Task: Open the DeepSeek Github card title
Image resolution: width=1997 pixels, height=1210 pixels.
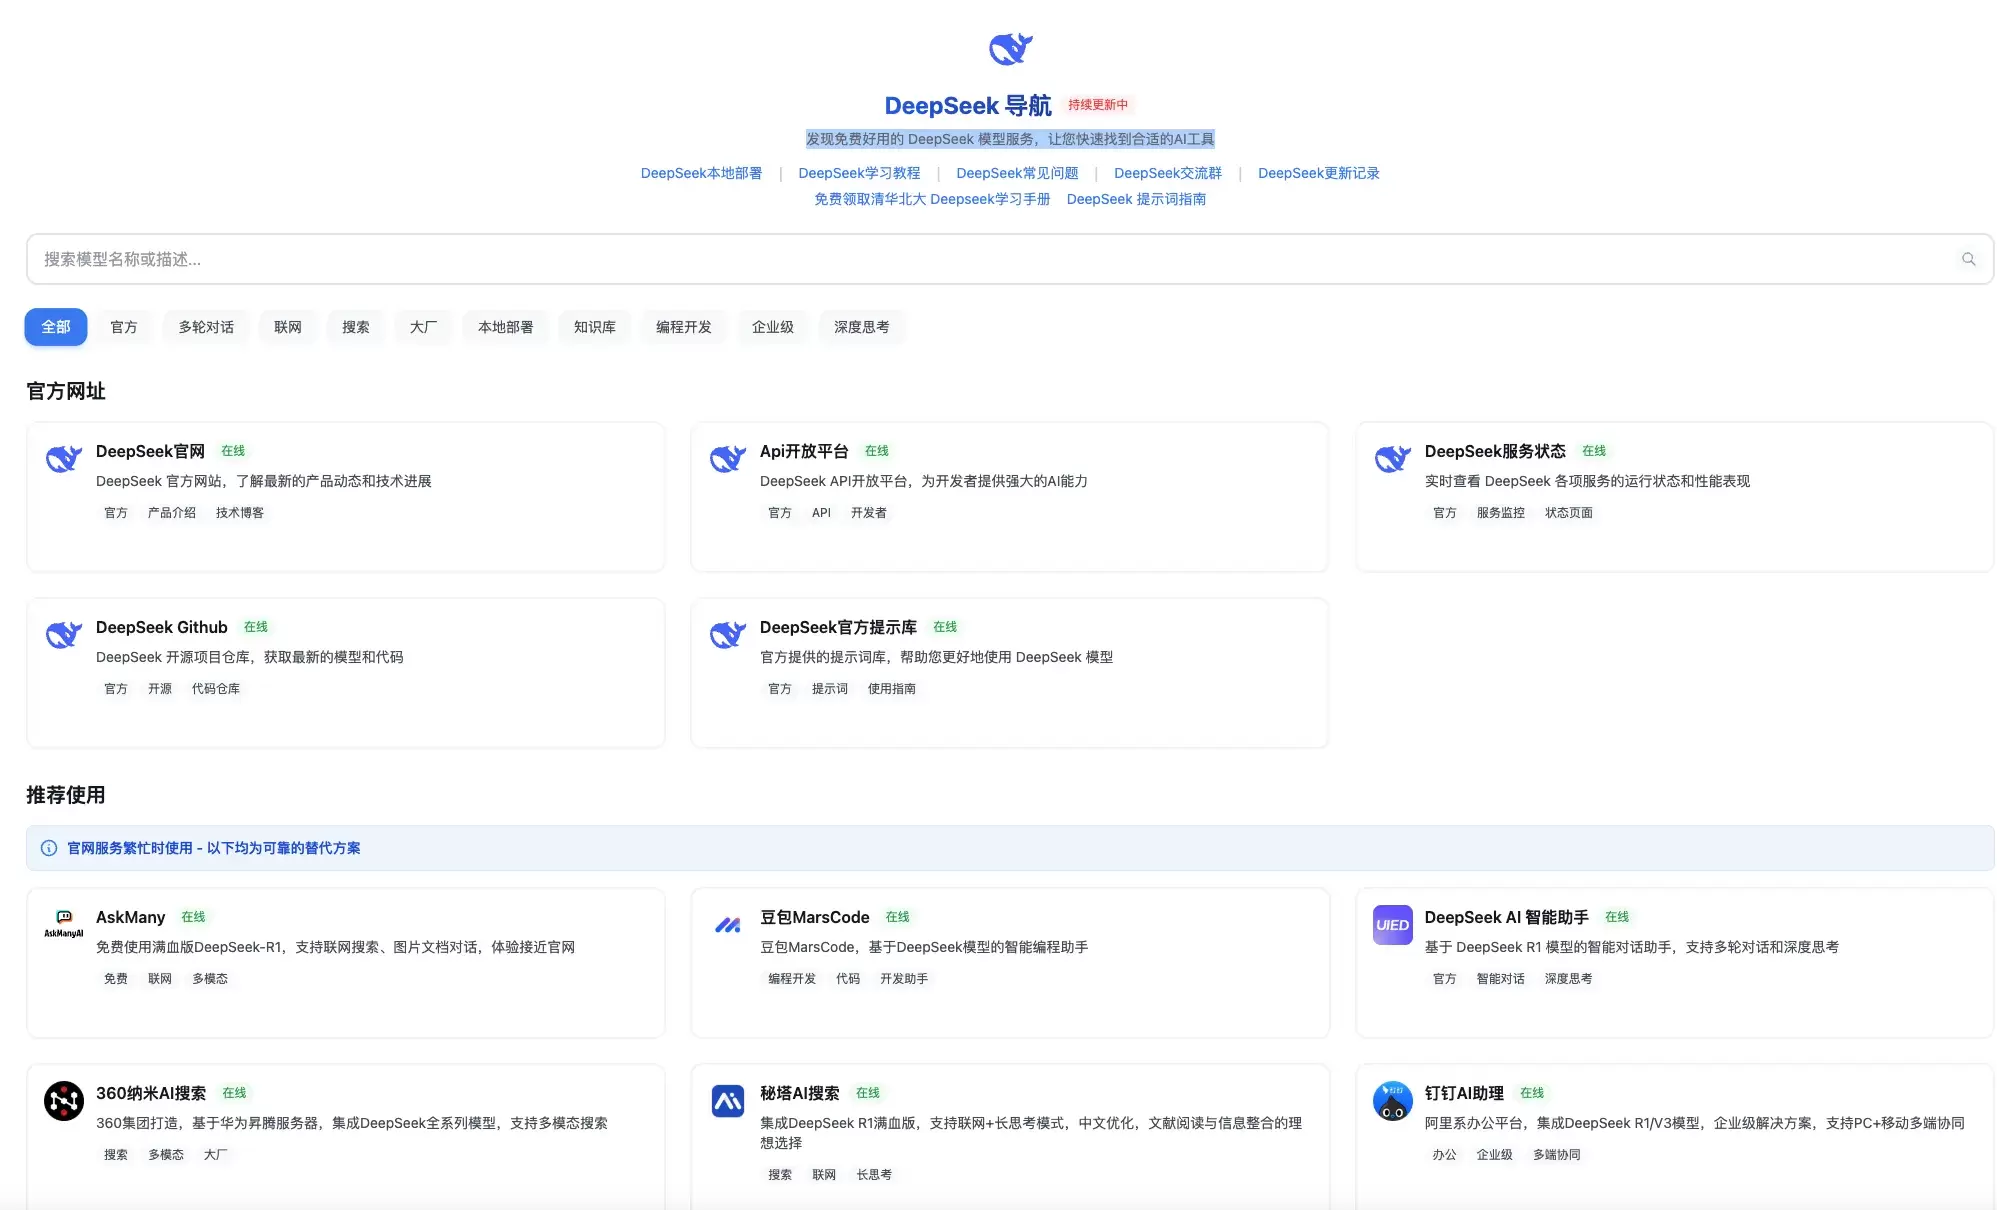Action: [x=162, y=627]
